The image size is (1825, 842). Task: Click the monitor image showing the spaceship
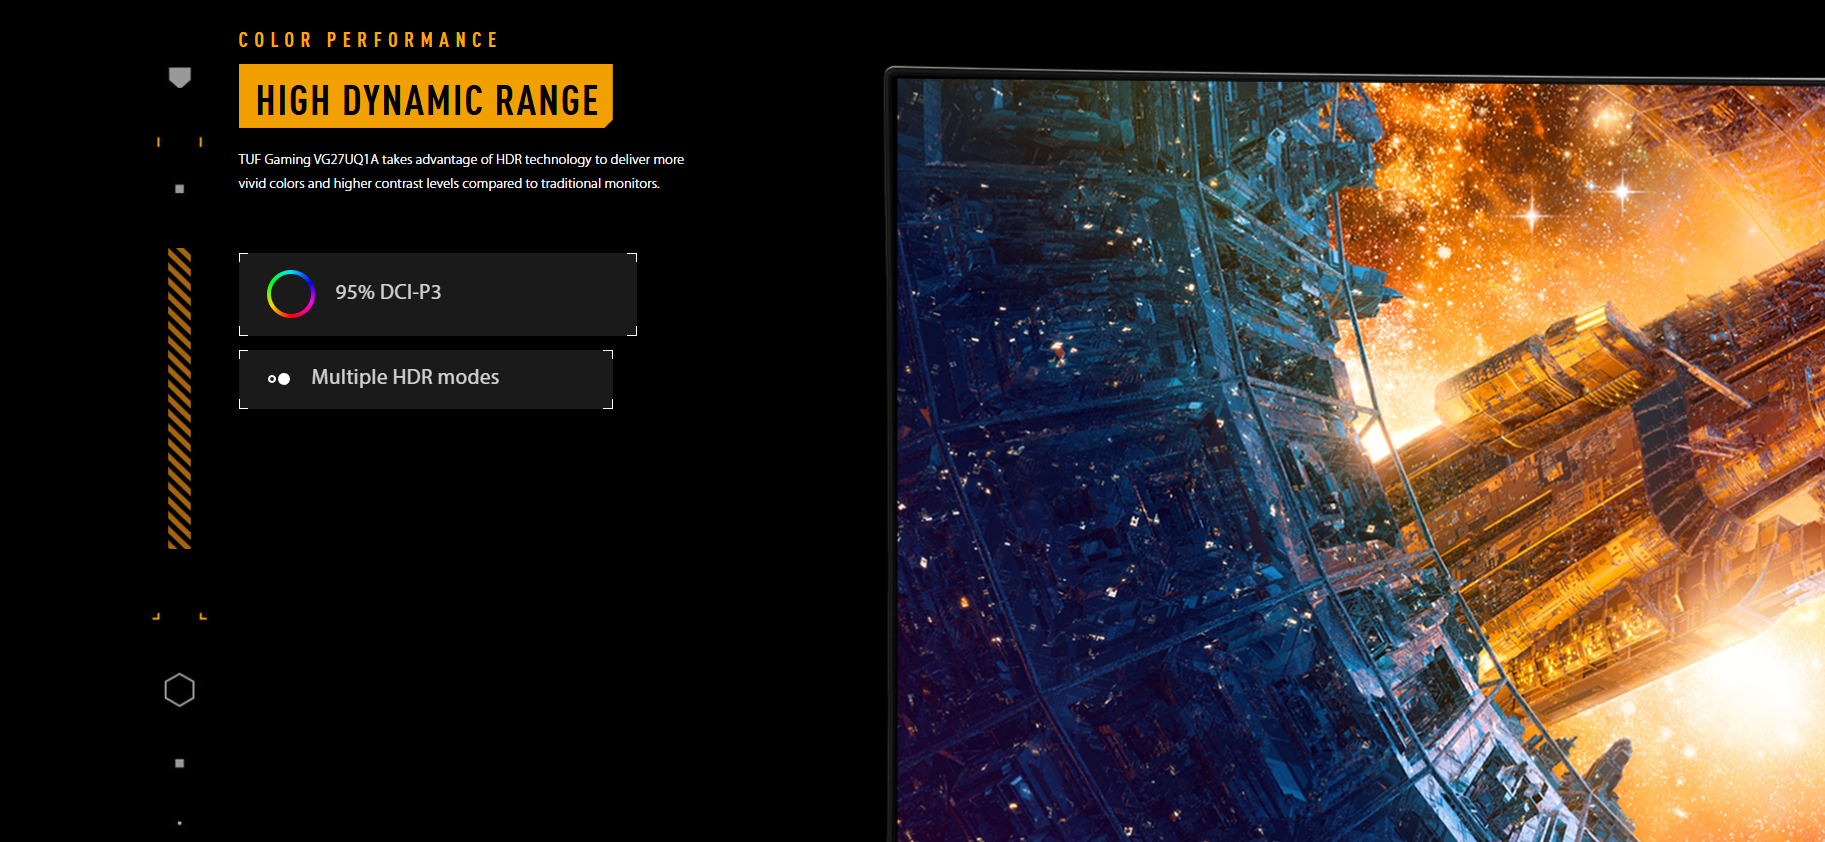(1355, 455)
